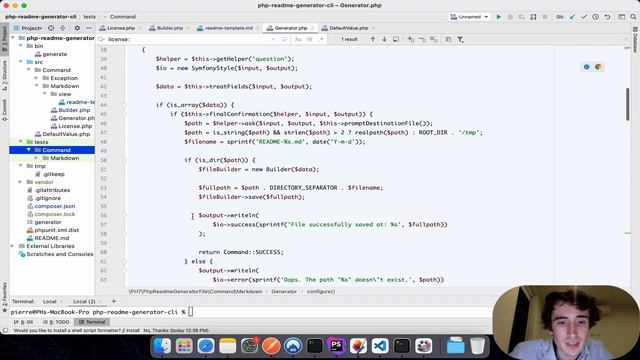Click the Git commit checkmark icon
Screen dimensions: 640x360
tap(584, 17)
